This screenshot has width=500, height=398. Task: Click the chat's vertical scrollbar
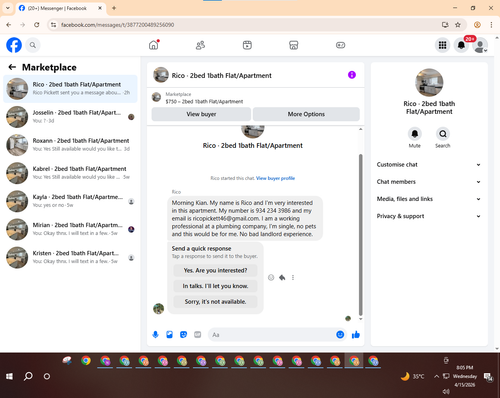click(360, 234)
